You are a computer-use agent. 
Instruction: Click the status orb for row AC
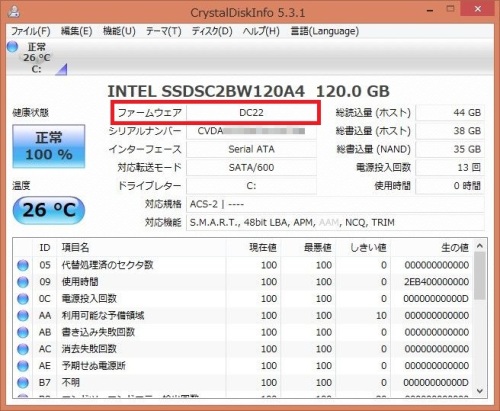(x=23, y=349)
